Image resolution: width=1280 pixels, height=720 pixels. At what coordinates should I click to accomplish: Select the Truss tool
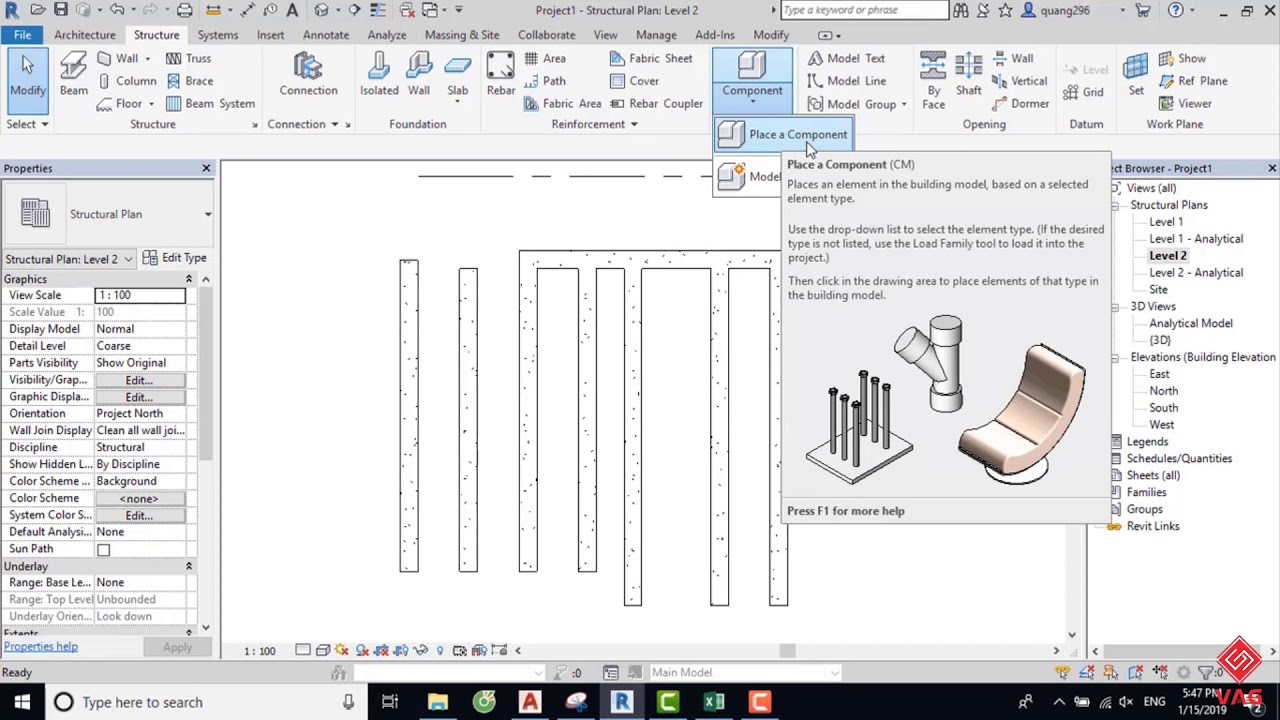(x=188, y=58)
